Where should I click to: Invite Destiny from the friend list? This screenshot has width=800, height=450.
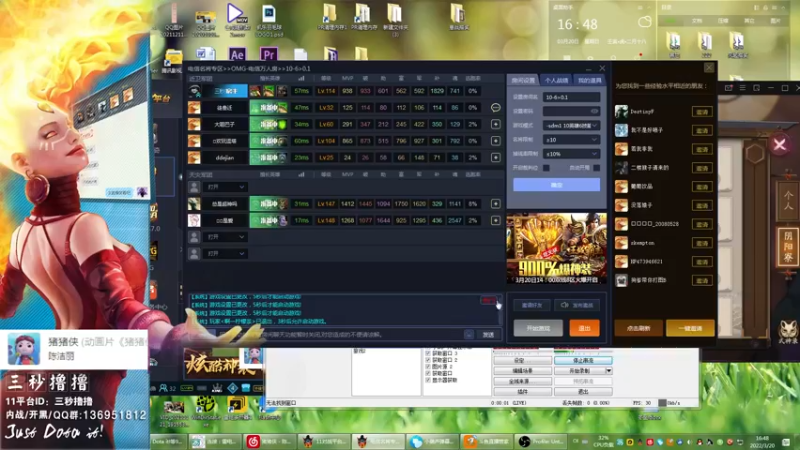(x=702, y=112)
